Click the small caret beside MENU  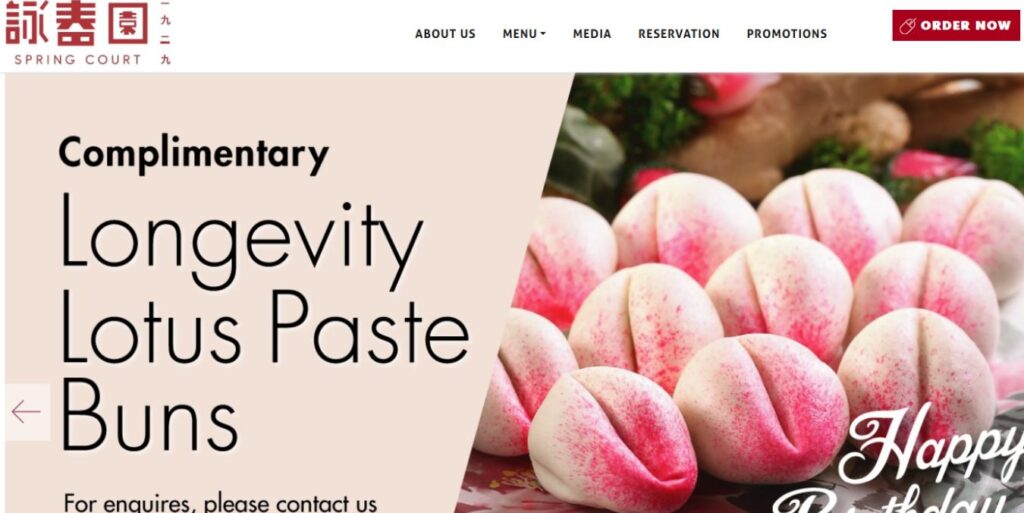543,34
